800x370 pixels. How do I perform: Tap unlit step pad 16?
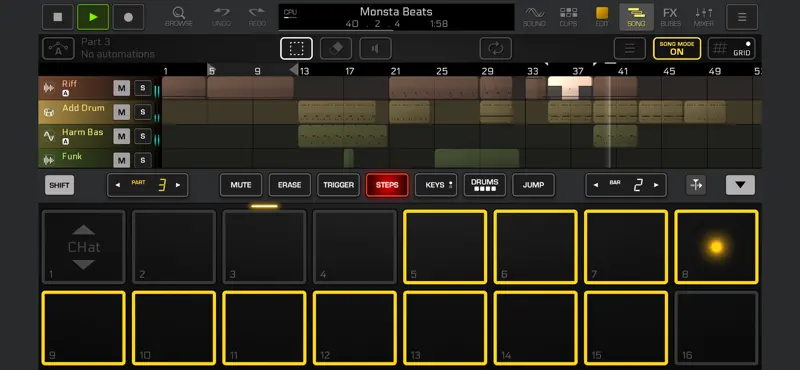716,328
